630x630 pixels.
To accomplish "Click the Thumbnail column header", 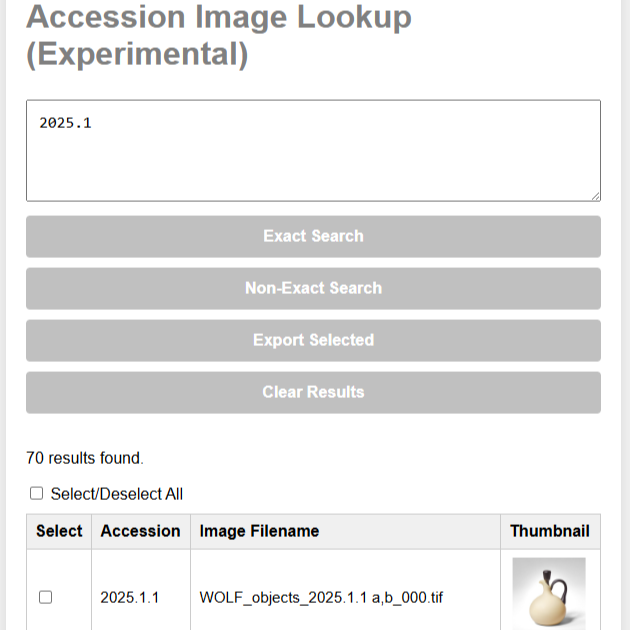I will click(x=549, y=531).
